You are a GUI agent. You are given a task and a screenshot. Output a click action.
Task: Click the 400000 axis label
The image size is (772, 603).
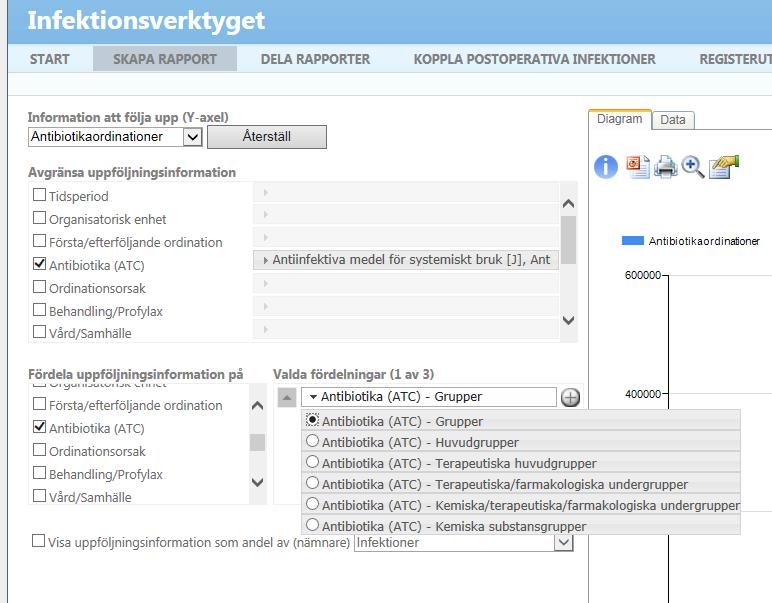click(x=643, y=394)
